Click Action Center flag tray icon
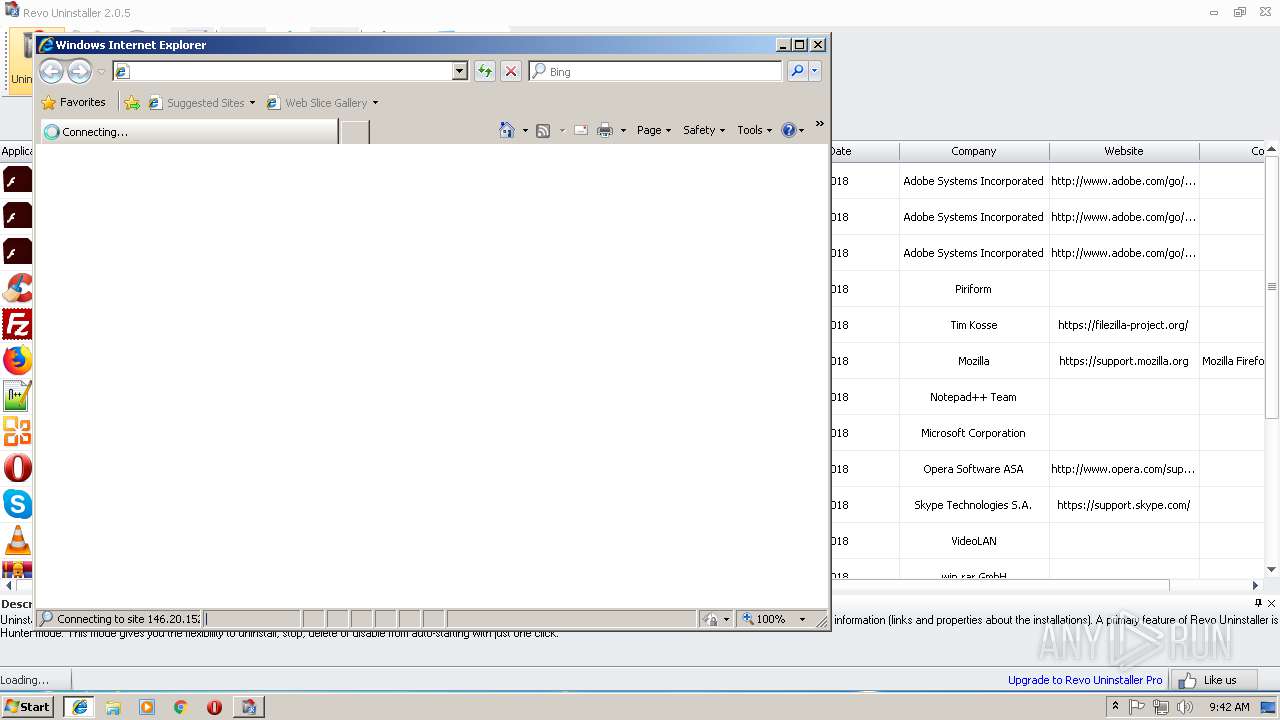The width and height of the screenshot is (1280, 720). [x=1137, y=707]
